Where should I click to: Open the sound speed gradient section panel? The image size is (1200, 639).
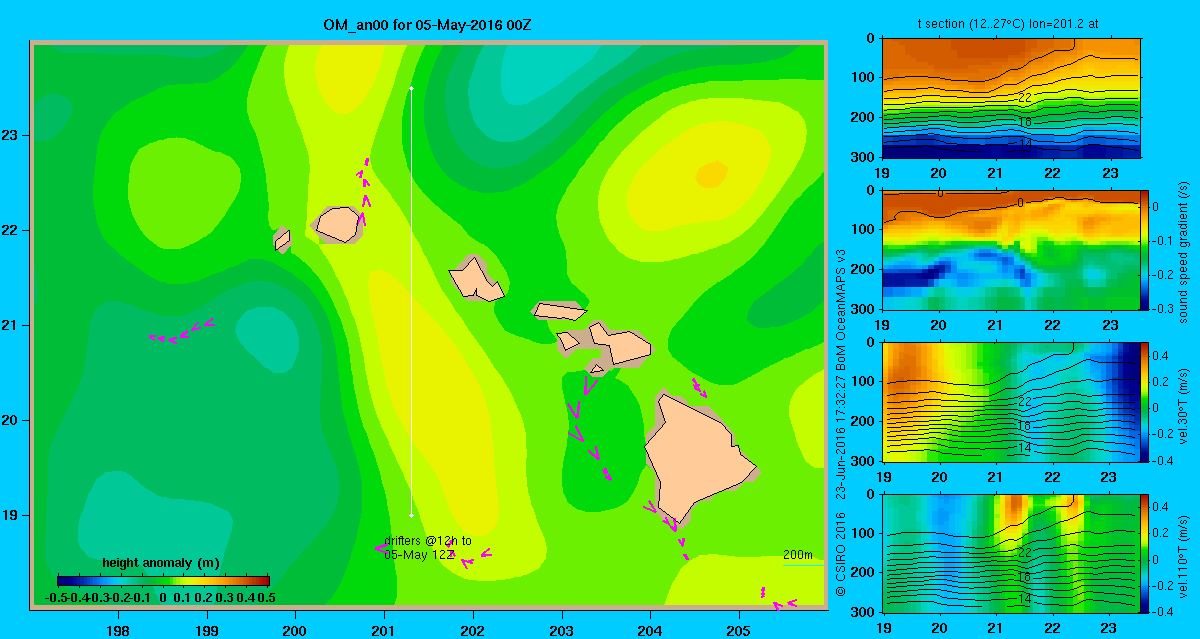pyautogui.click(x=1011, y=251)
